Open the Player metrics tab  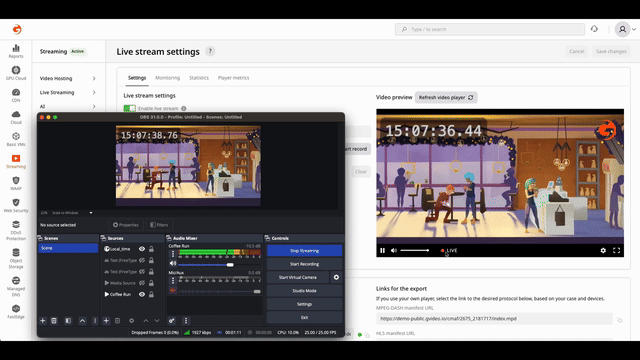pos(233,78)
